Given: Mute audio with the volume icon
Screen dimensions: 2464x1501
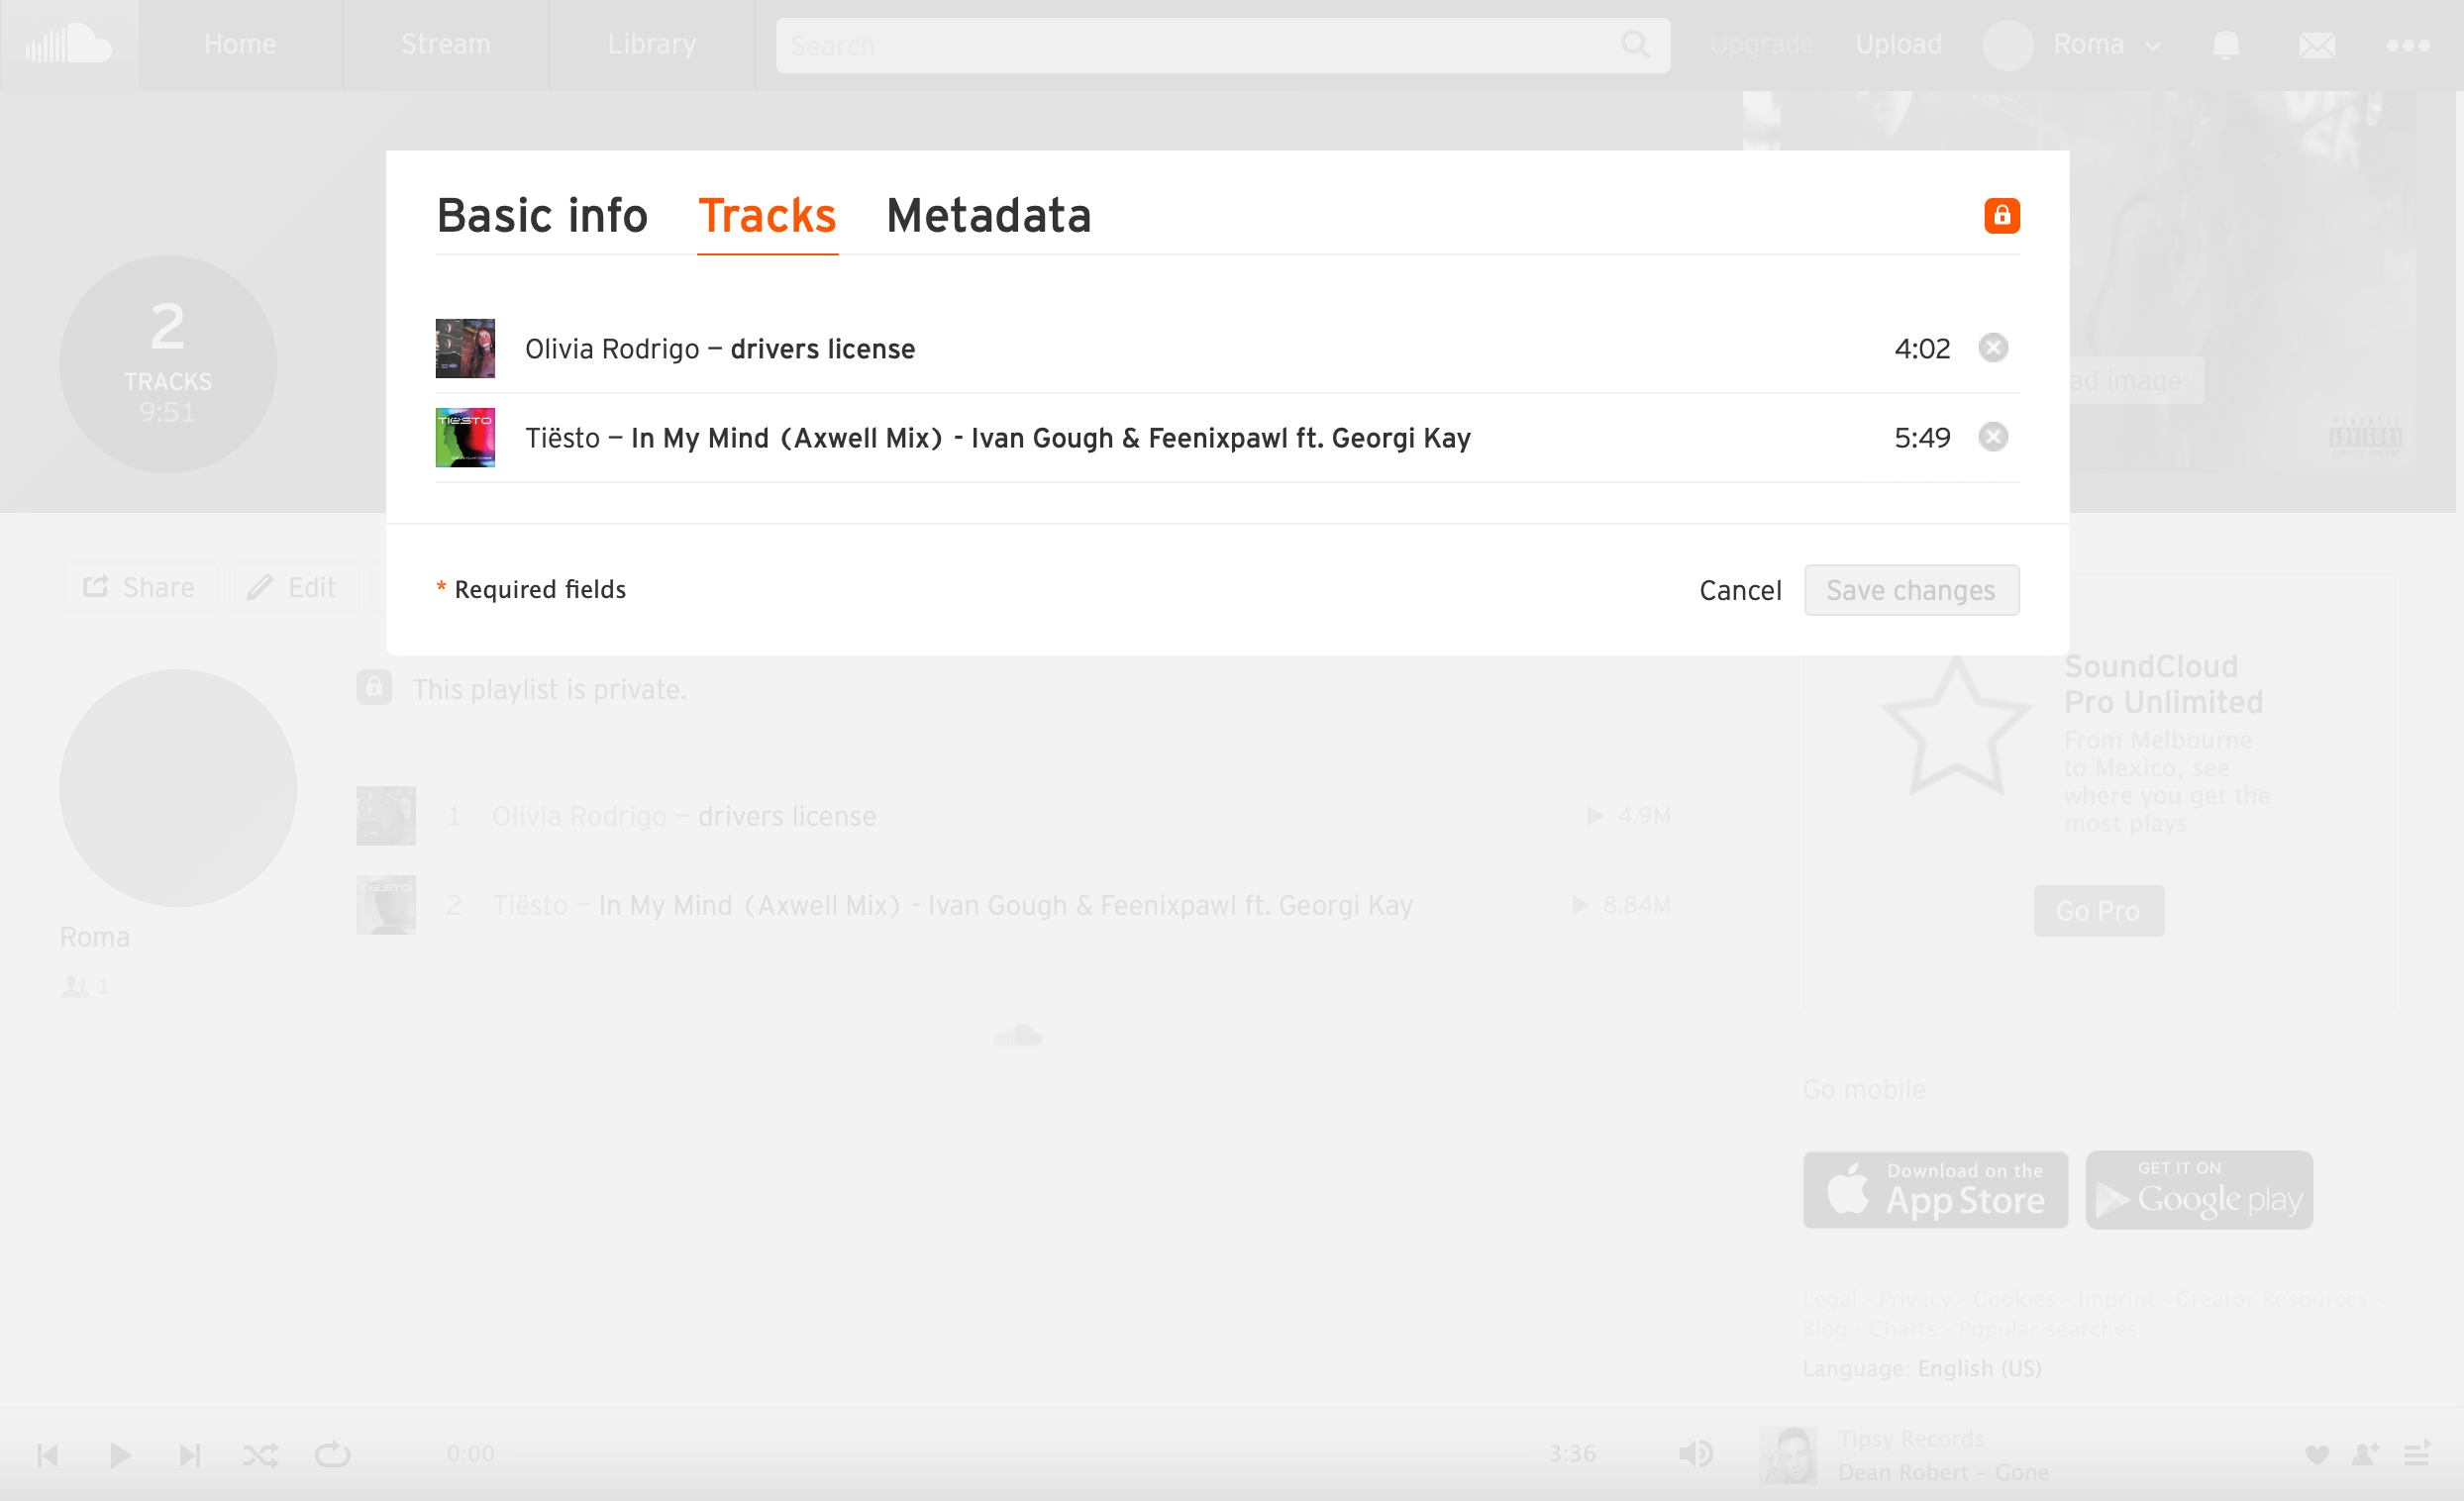Looking at the screenshot, I should [1696, 1454].
